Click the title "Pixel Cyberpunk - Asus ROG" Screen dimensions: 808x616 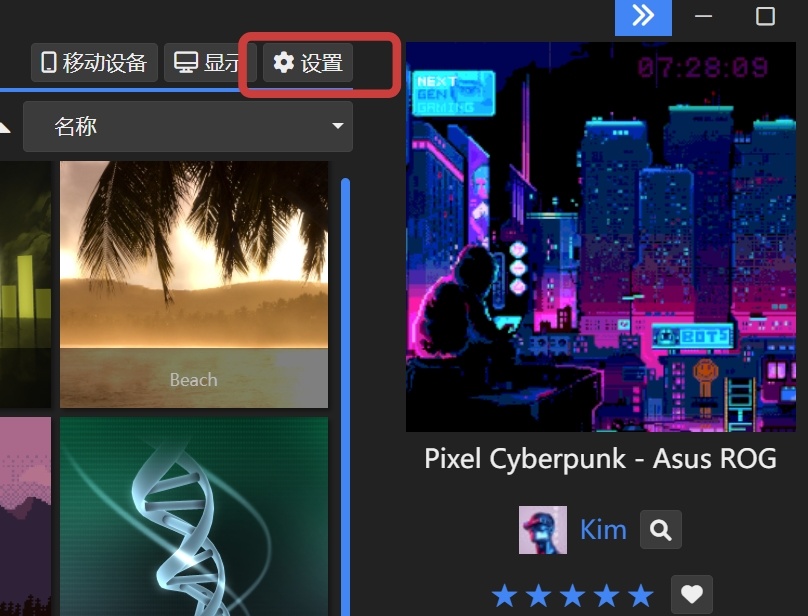[x=600, y=458]
